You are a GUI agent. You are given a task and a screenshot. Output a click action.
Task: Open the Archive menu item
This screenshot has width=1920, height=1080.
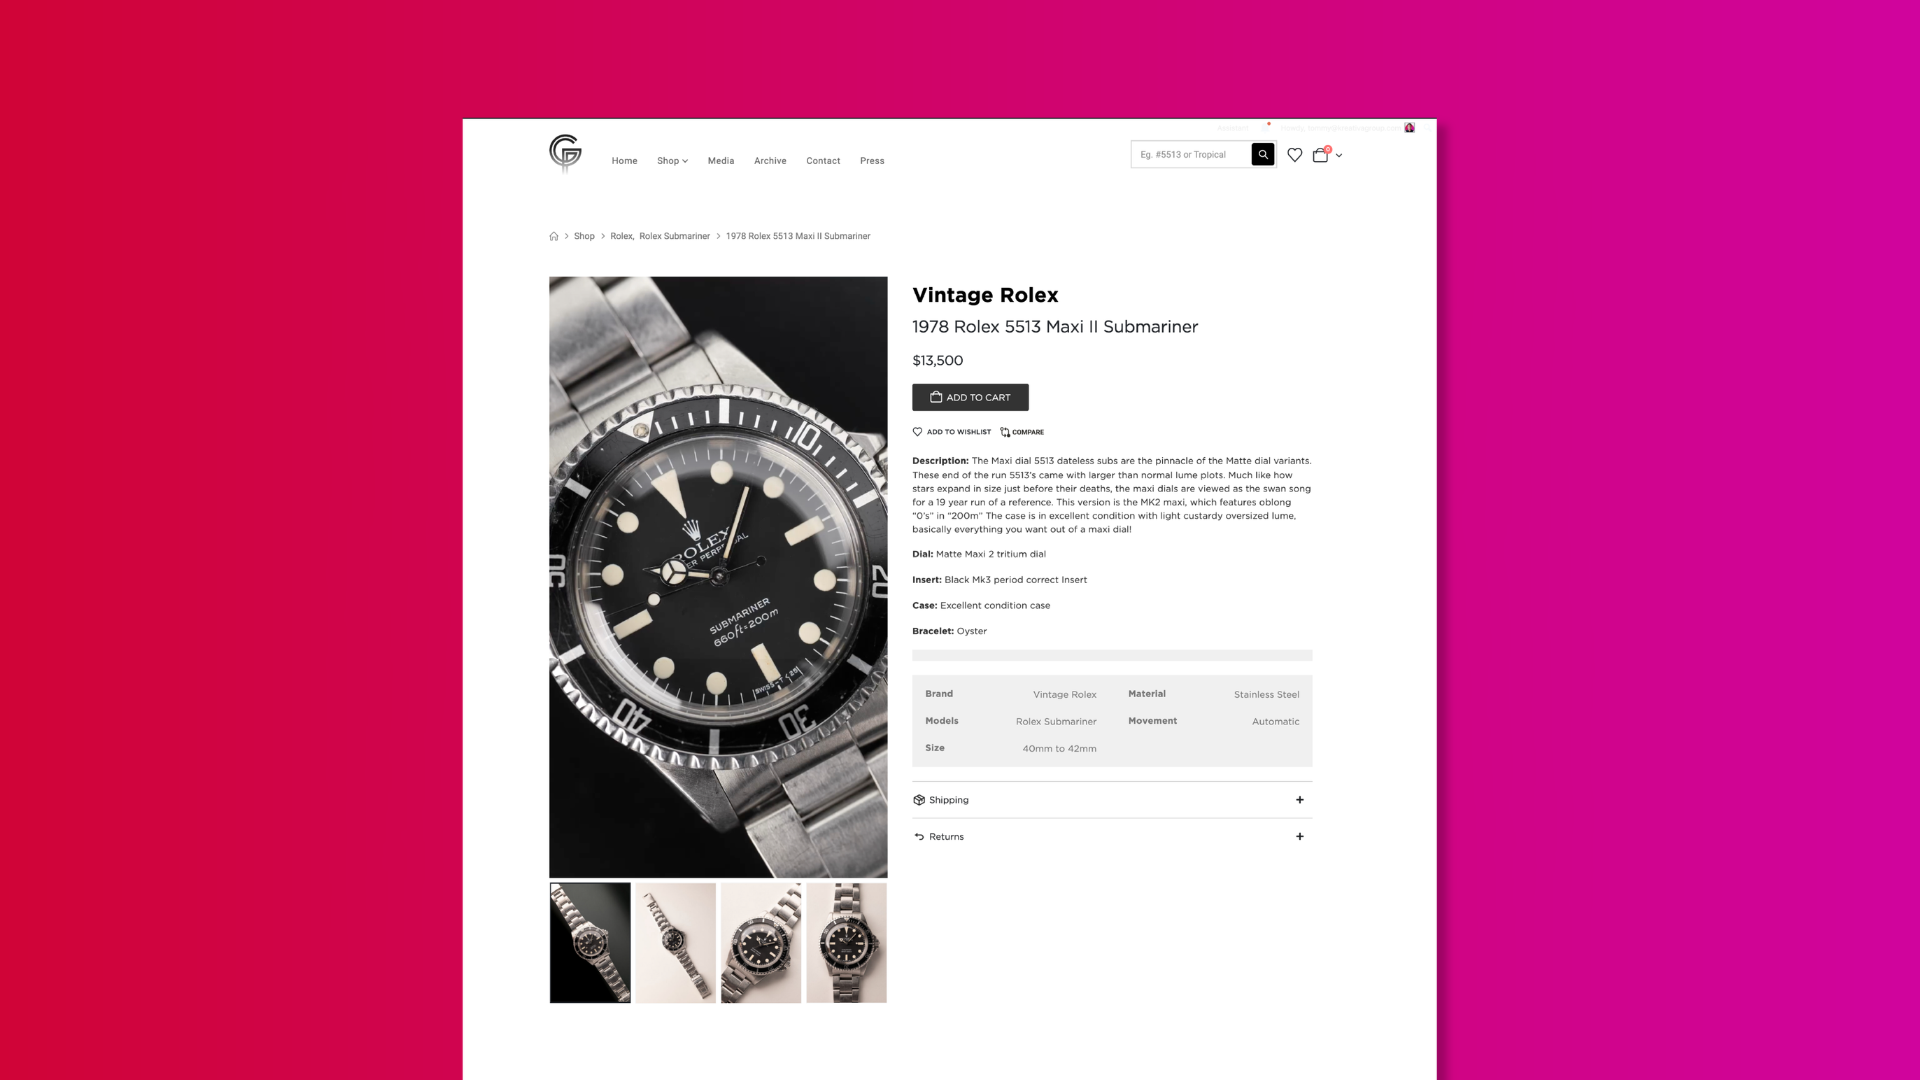point(770,161)
